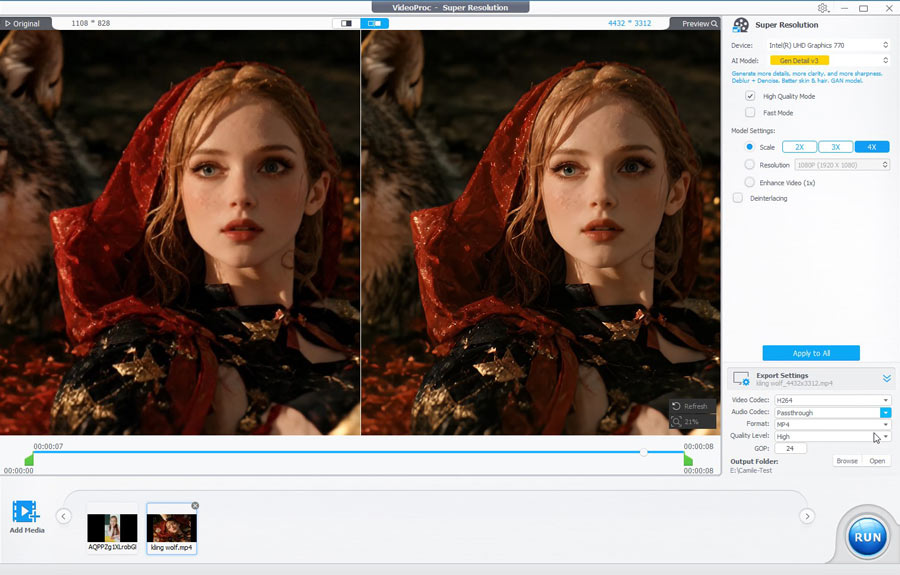Remove kling wolf.mp4 with its close icon
This screenshot has width=900, height=575.
[x=195, y=506]
